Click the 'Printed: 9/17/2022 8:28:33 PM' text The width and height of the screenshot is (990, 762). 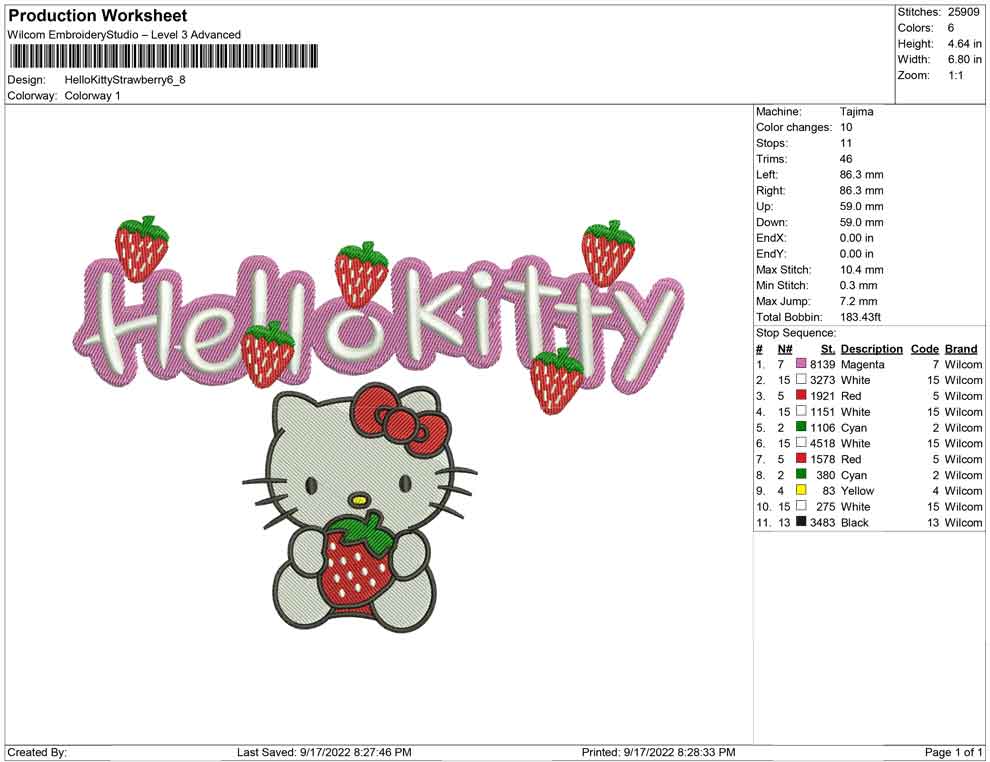pos(658,752)
